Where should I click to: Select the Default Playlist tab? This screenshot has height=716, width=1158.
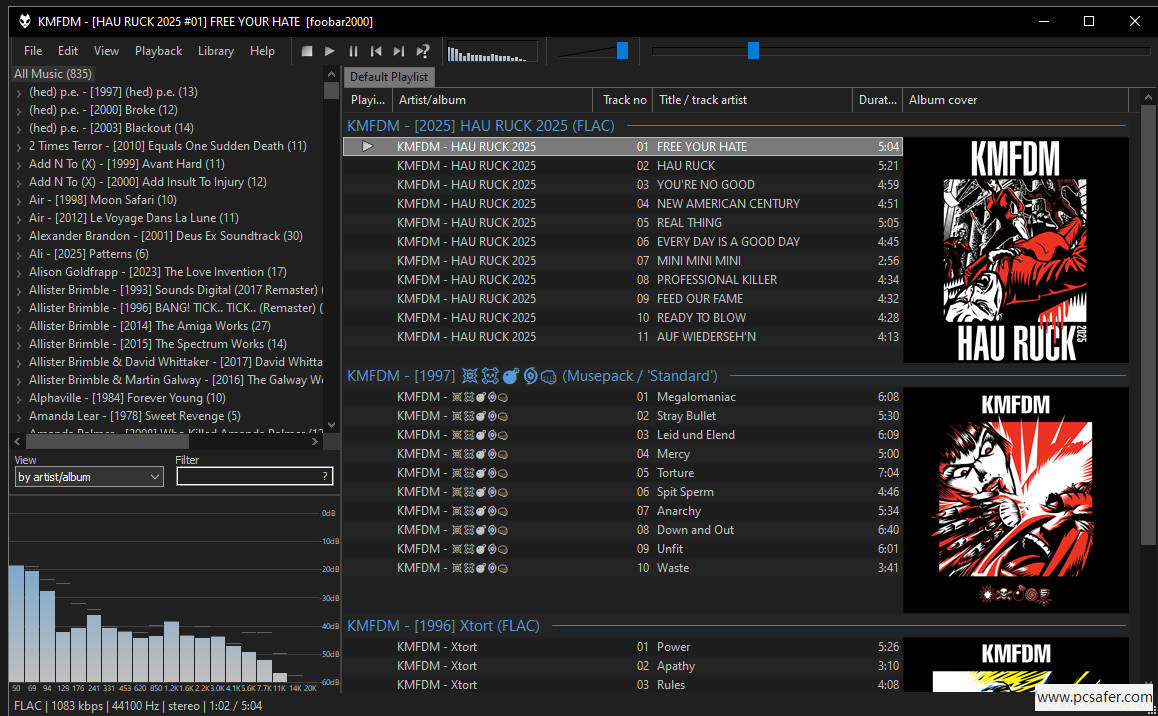389,77
